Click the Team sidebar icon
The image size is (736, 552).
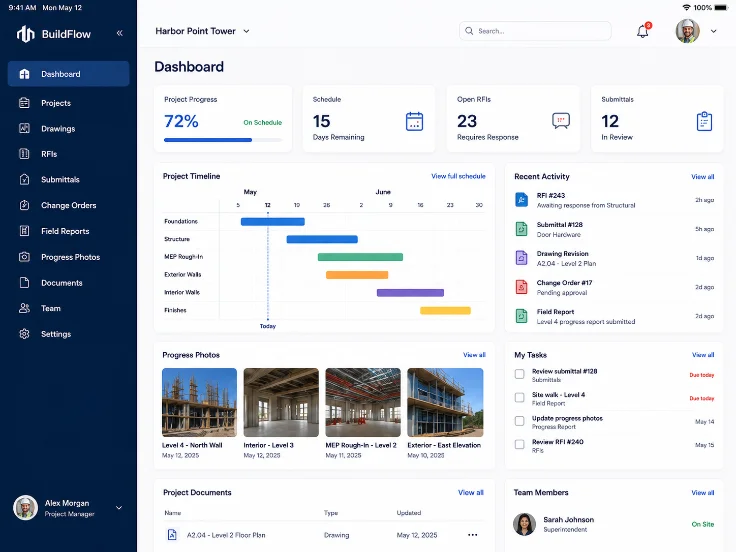pos(24,308)
